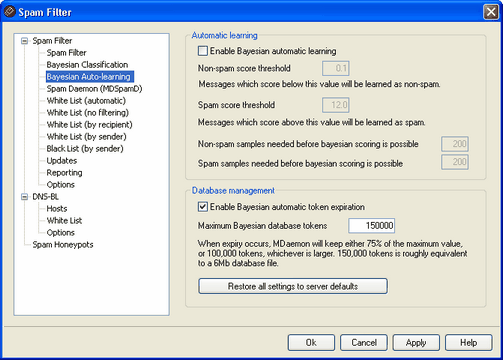Open the Spam Filter child page
503x360 pixels.
click(x=66, y=53)
